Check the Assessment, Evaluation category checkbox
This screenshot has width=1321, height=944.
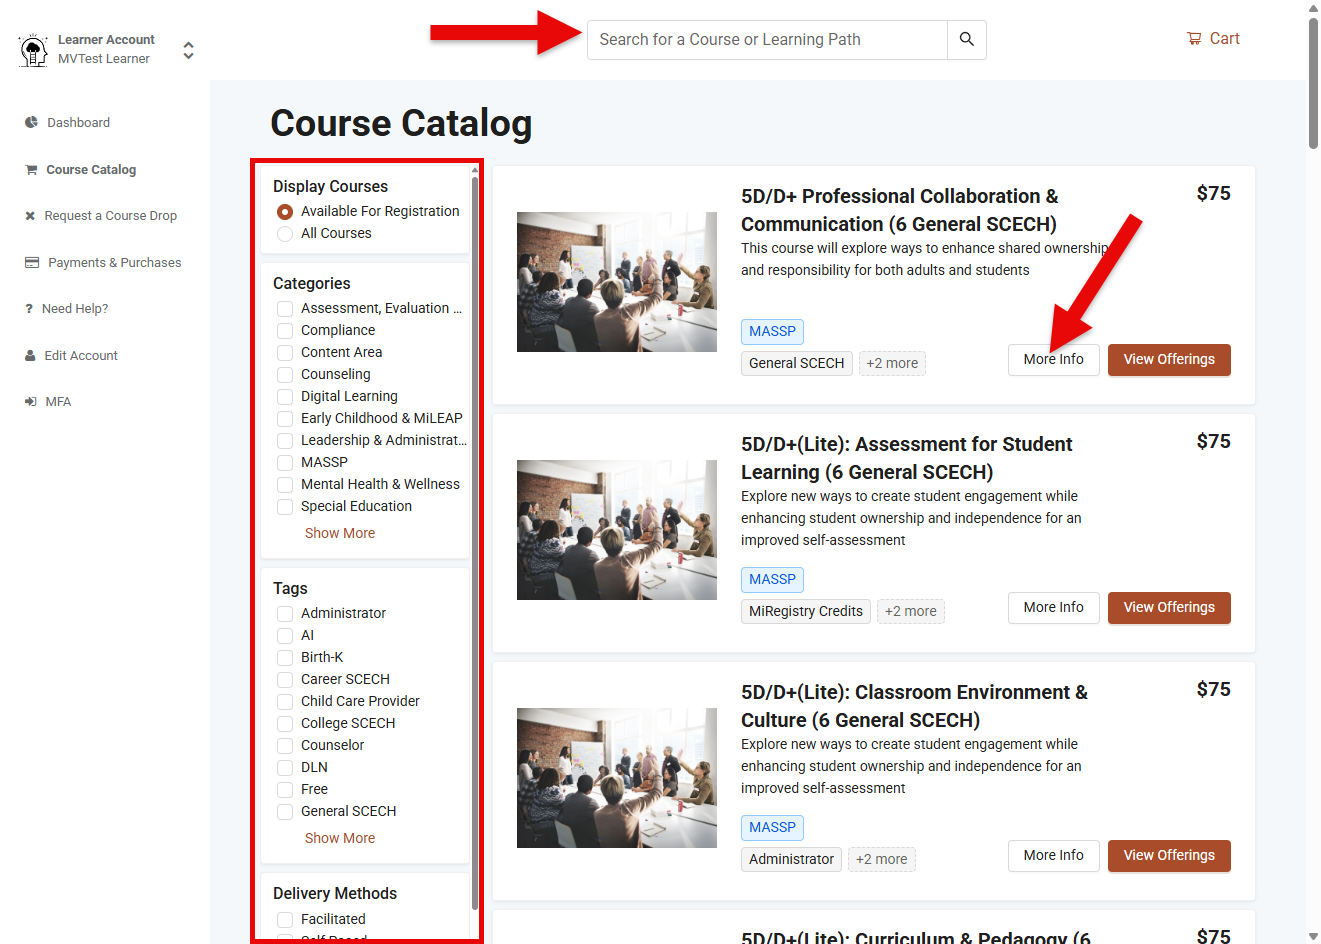pyautogui.click(x=285, y=309)
